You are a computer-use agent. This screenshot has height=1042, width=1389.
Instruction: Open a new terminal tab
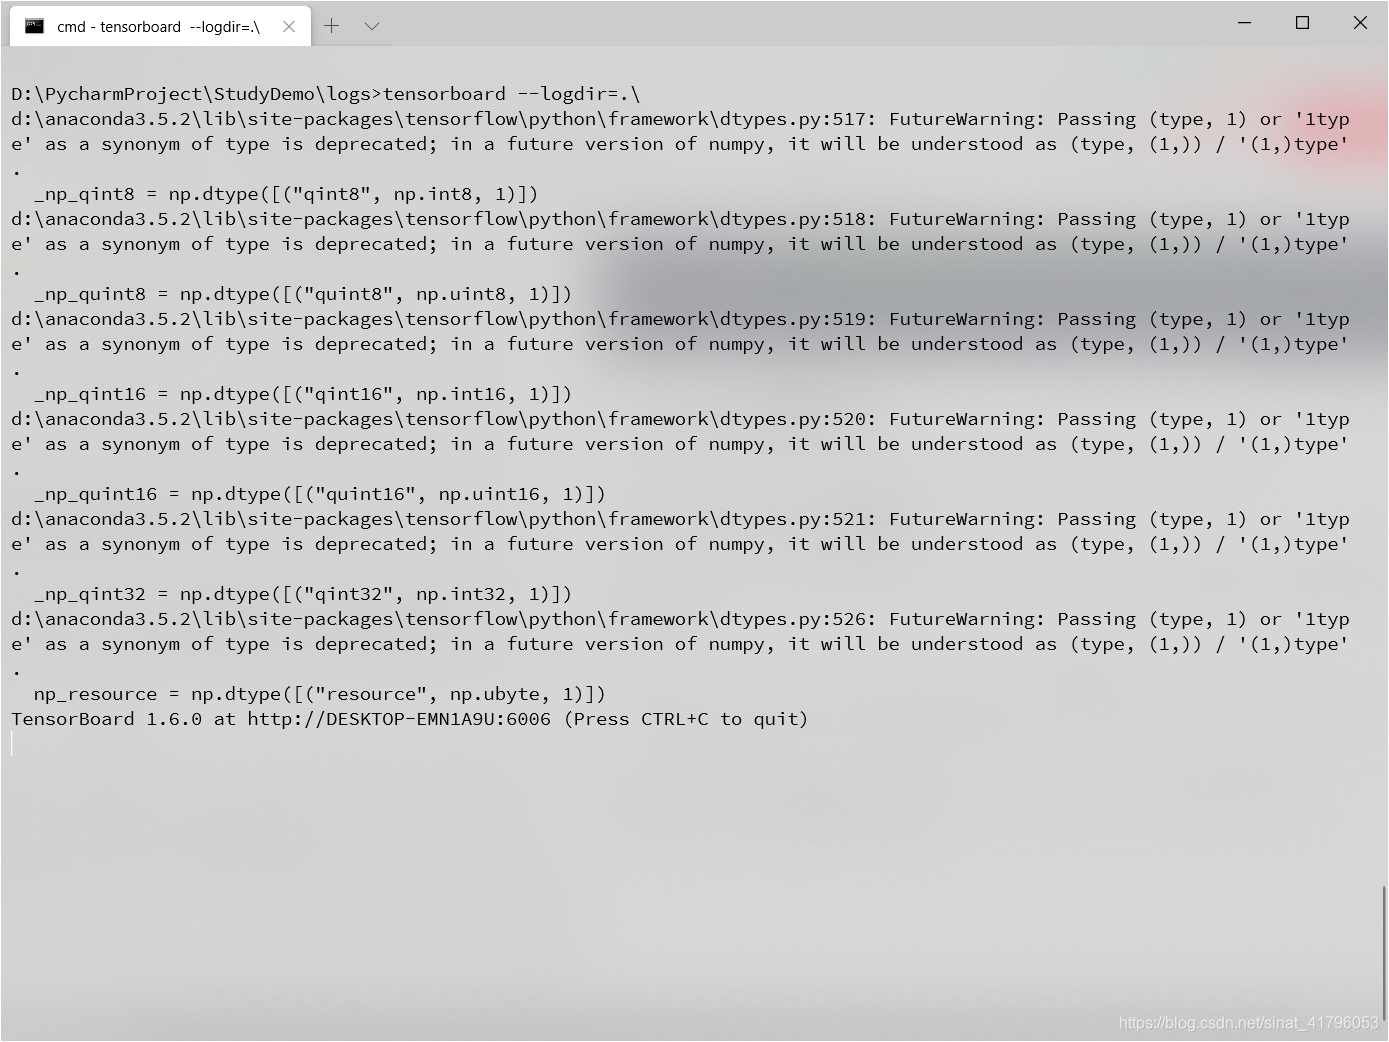332,26
